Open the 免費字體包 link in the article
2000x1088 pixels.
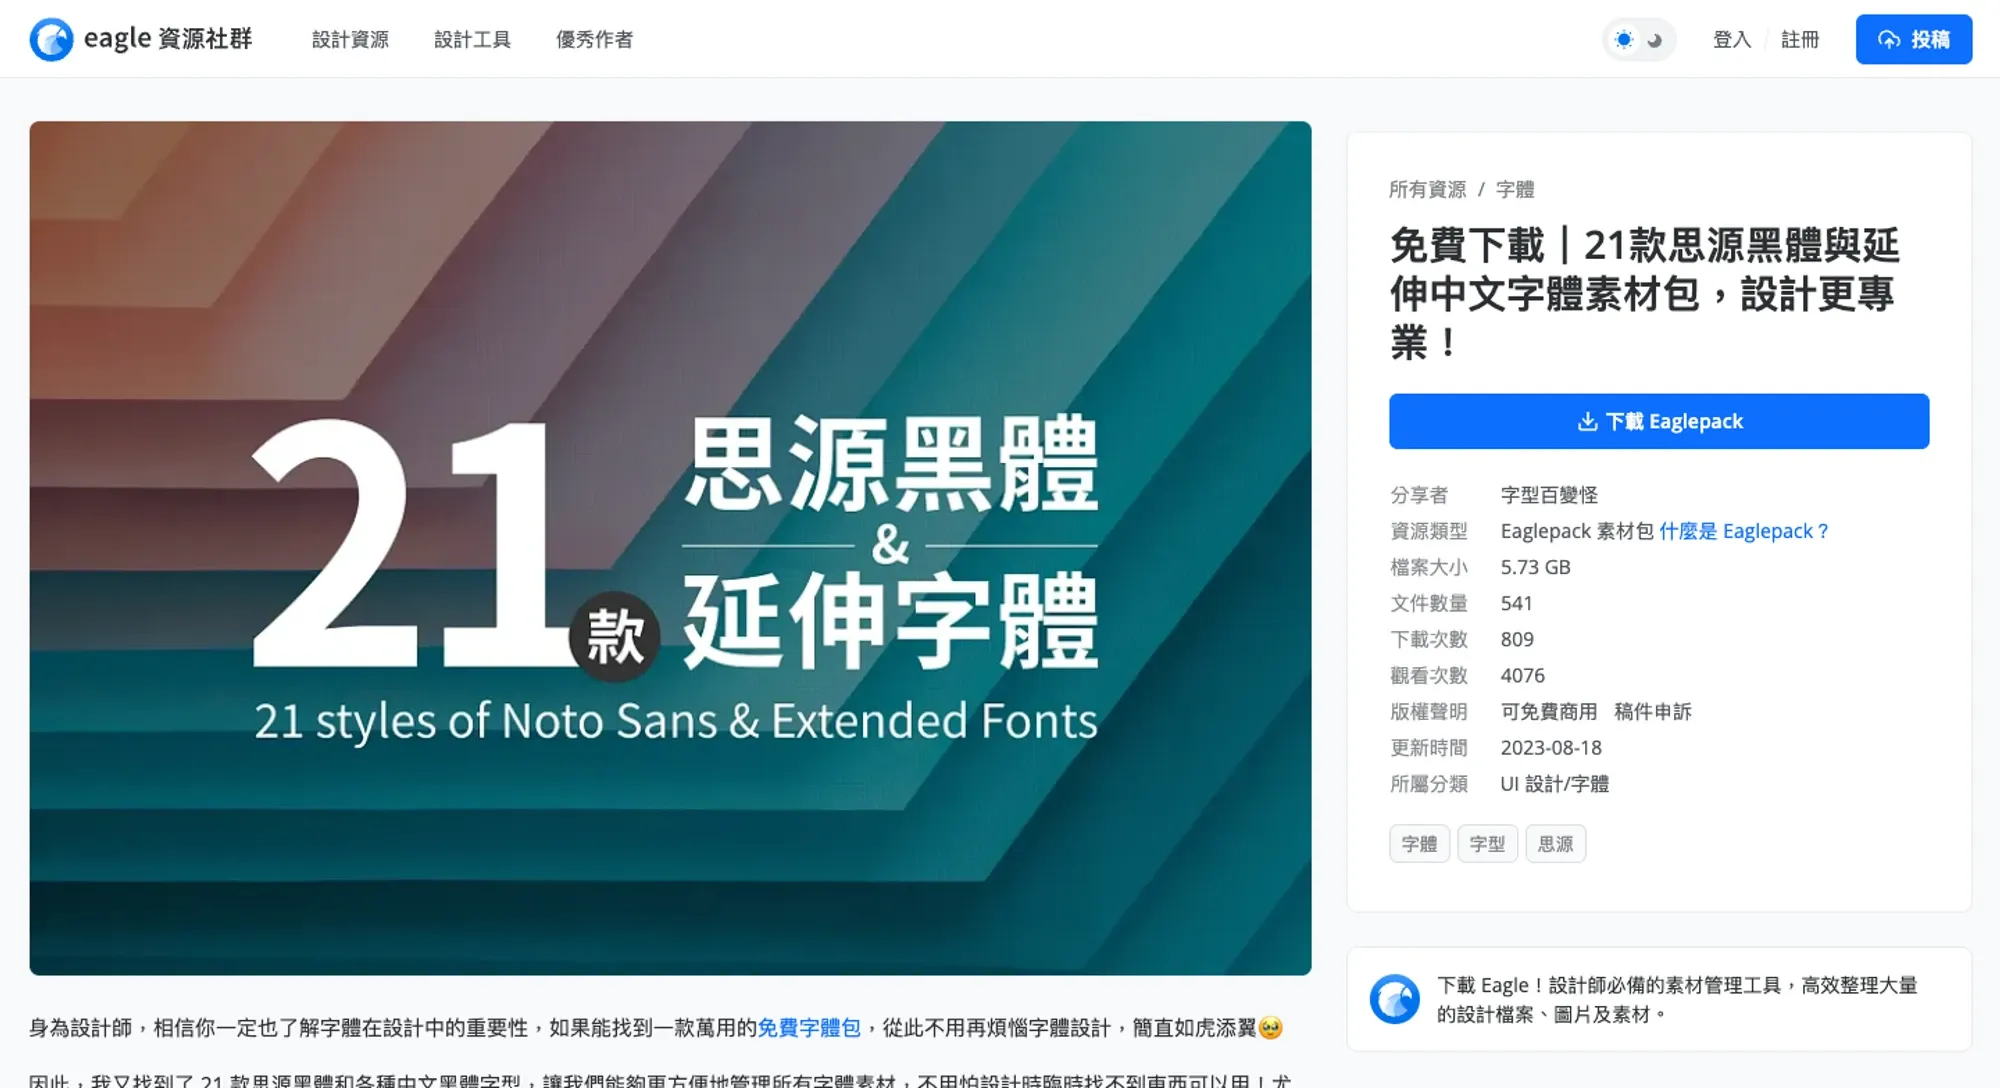point(809,1028)
